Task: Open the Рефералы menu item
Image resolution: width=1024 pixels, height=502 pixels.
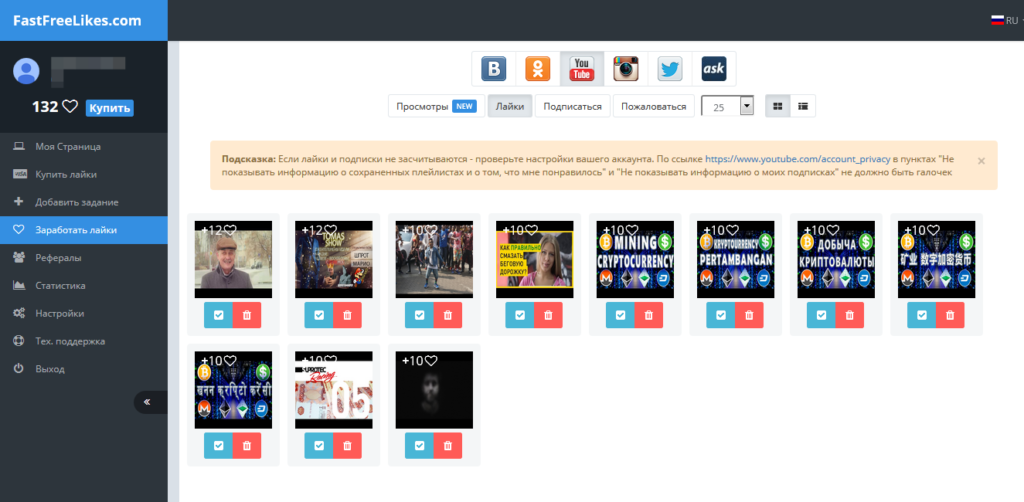Action: [58, 258]
